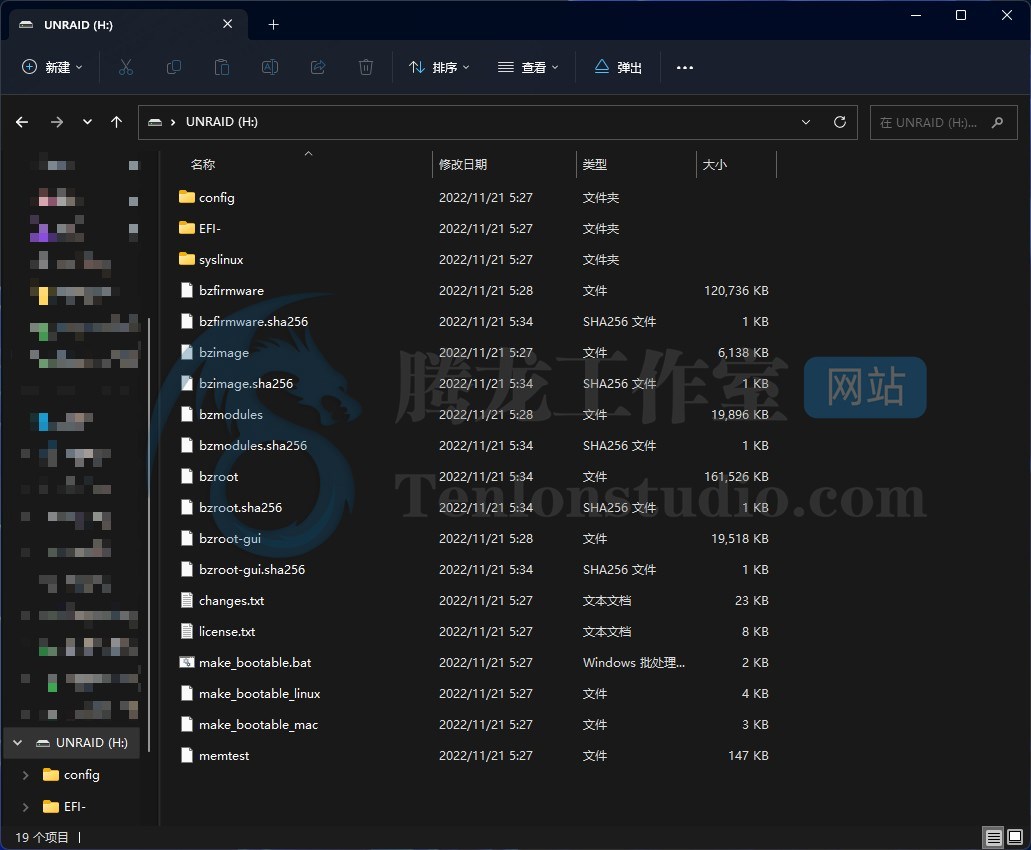
Task: Click the memtest file icon
Action: pos(187,755)
